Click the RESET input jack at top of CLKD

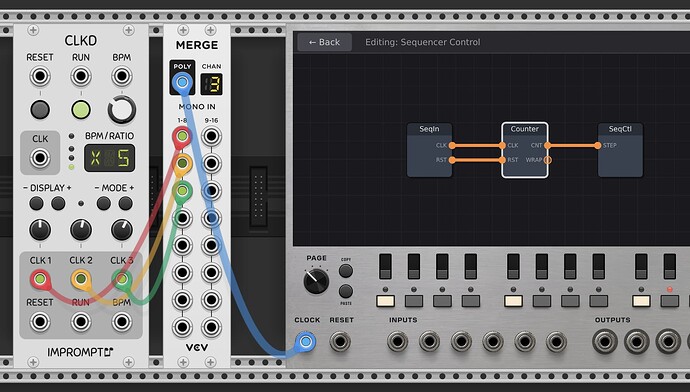[40, 77]
